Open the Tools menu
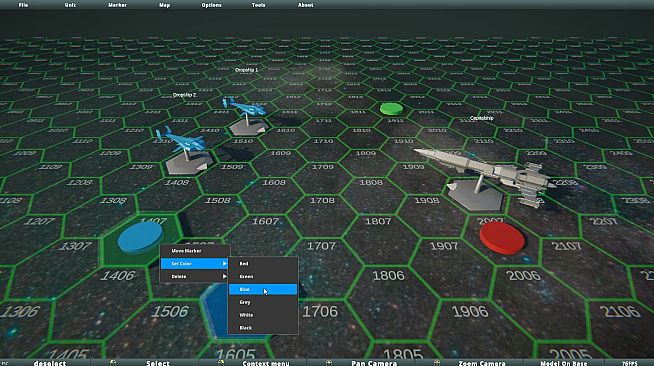The width and height of the screenshot is (654, 366). (x=258, y=5)
